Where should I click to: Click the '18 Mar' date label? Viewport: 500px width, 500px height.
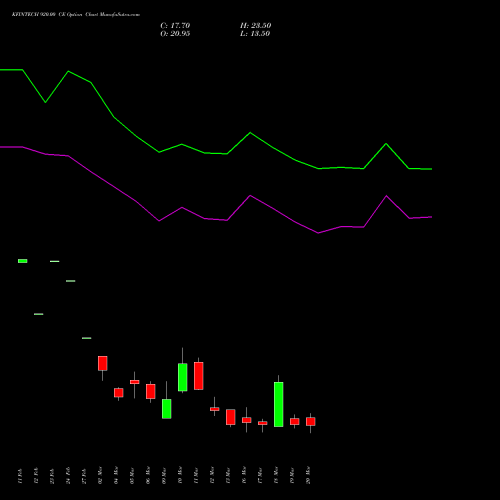[x=276, y=476]
